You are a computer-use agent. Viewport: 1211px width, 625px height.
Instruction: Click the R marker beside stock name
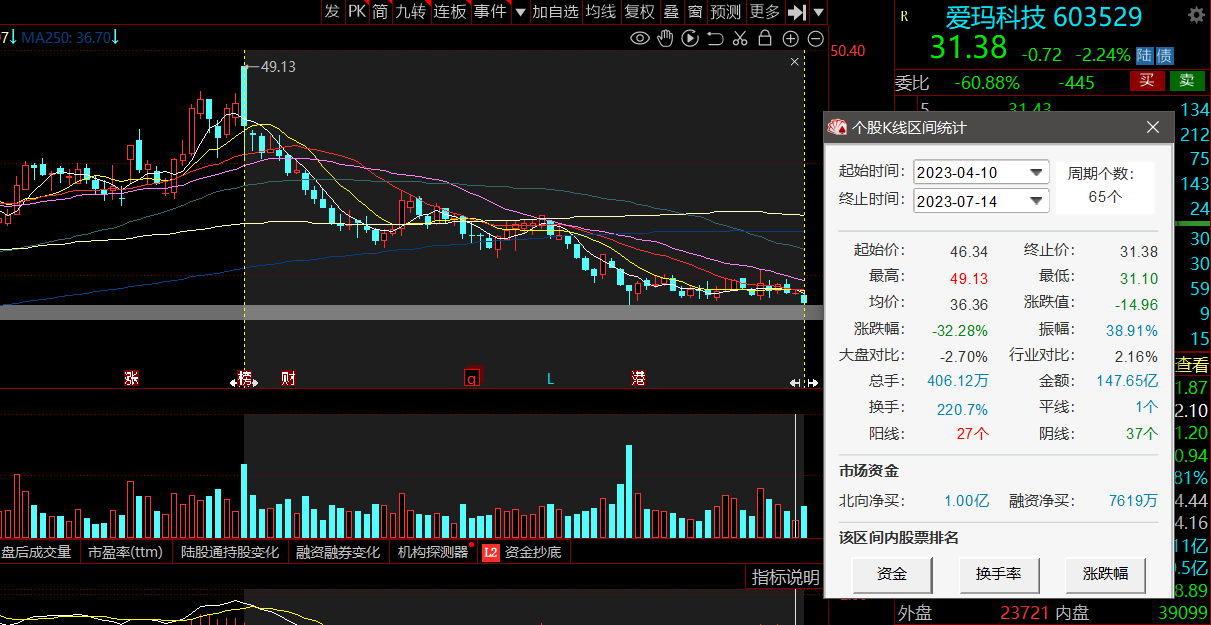pyautogui.click(x=904, y=15)
